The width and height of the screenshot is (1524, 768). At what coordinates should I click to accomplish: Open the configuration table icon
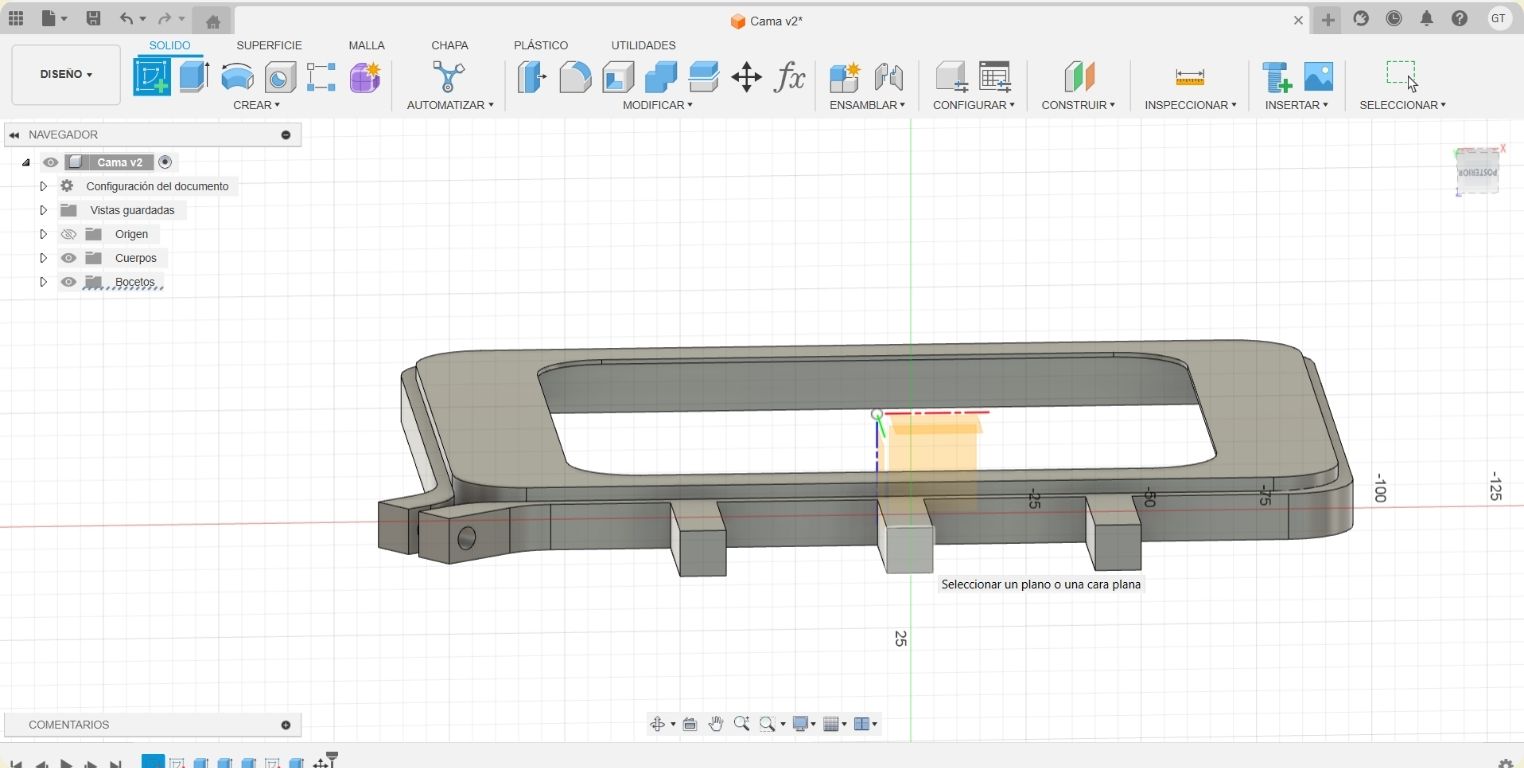tap(995, 77)
